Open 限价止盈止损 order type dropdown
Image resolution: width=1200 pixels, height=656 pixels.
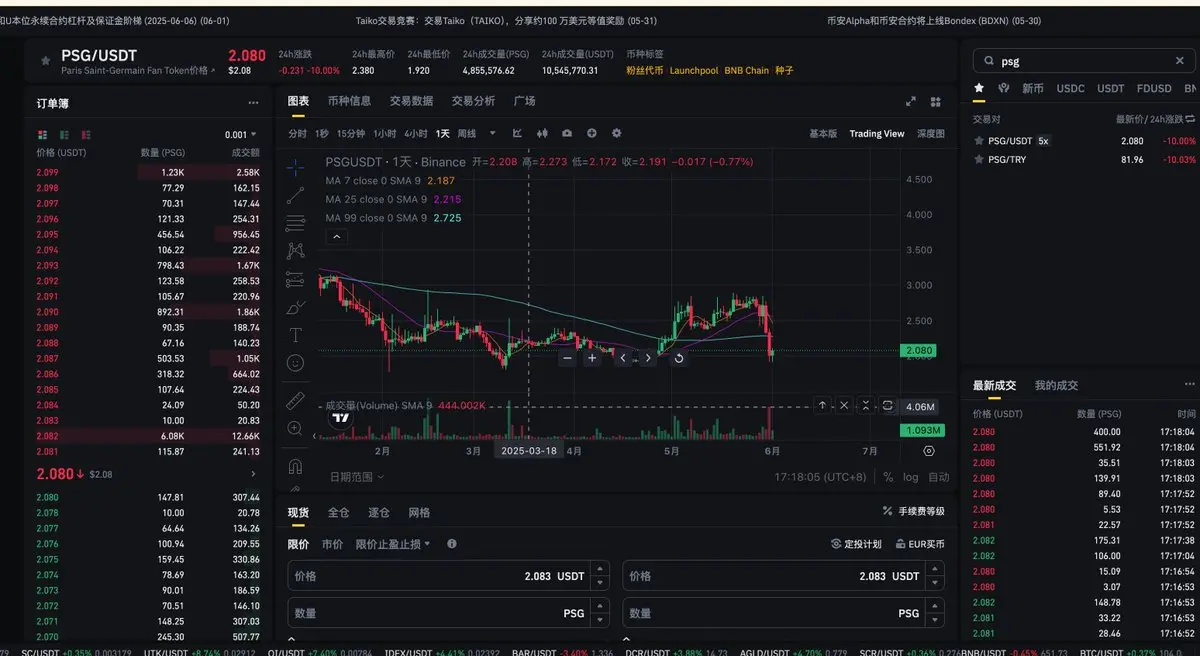click(x=393, y=544)
